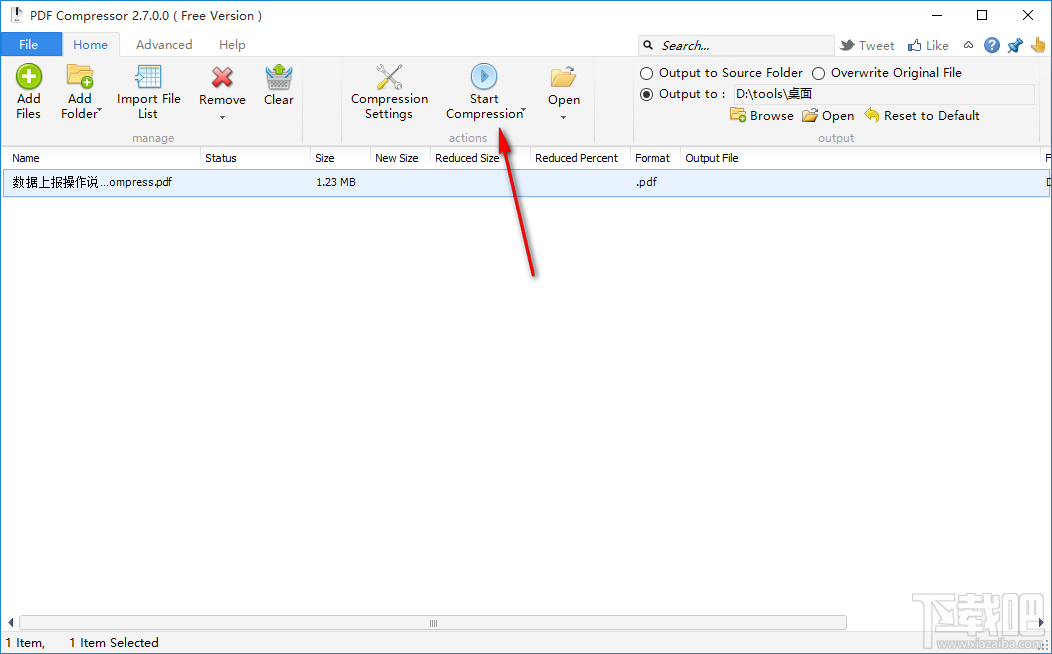This screenshot has width=1052, height=654.
Task: Click the Open folder icon in actions
Action: pos(564,77)
